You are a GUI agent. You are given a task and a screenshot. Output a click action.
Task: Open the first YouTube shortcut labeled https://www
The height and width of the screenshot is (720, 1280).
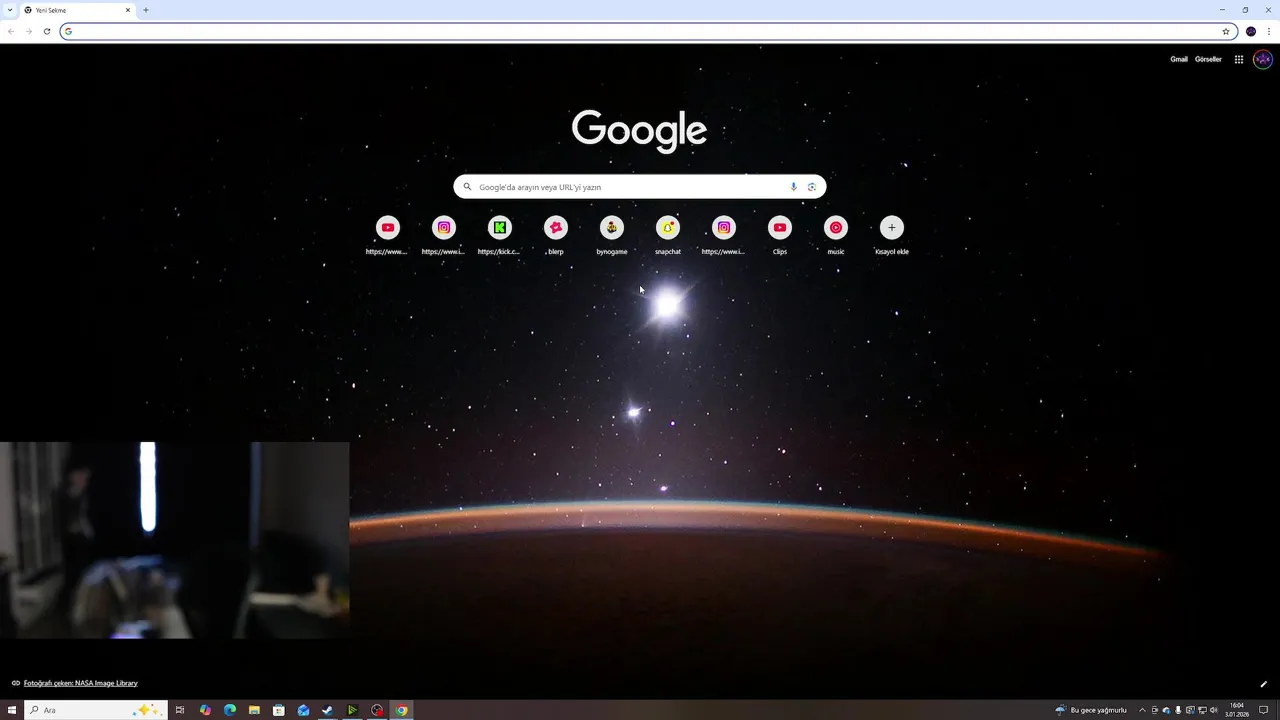[387, 228]
